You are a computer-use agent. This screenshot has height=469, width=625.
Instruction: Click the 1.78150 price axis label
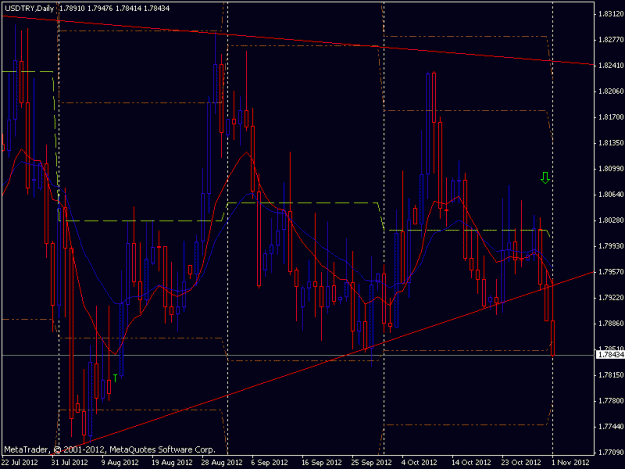[x=611, y=375]
